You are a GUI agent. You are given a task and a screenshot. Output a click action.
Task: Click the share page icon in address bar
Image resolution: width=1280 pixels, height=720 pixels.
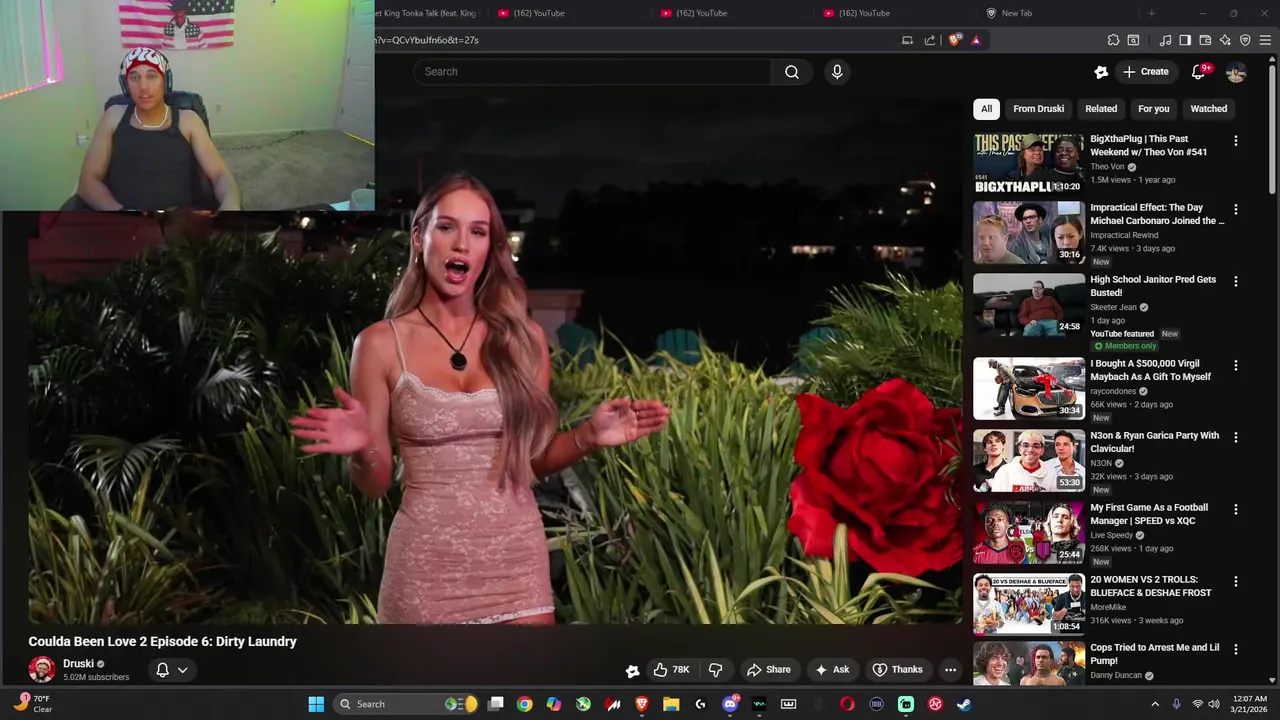pos(930,40)
